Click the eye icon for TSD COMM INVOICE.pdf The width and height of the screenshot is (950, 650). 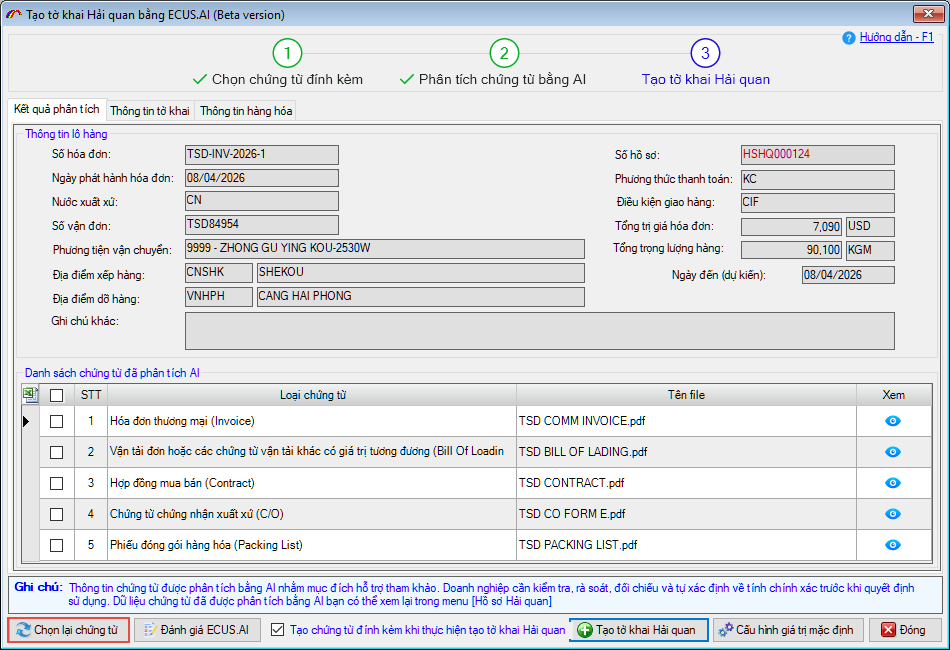pos(893,421)
